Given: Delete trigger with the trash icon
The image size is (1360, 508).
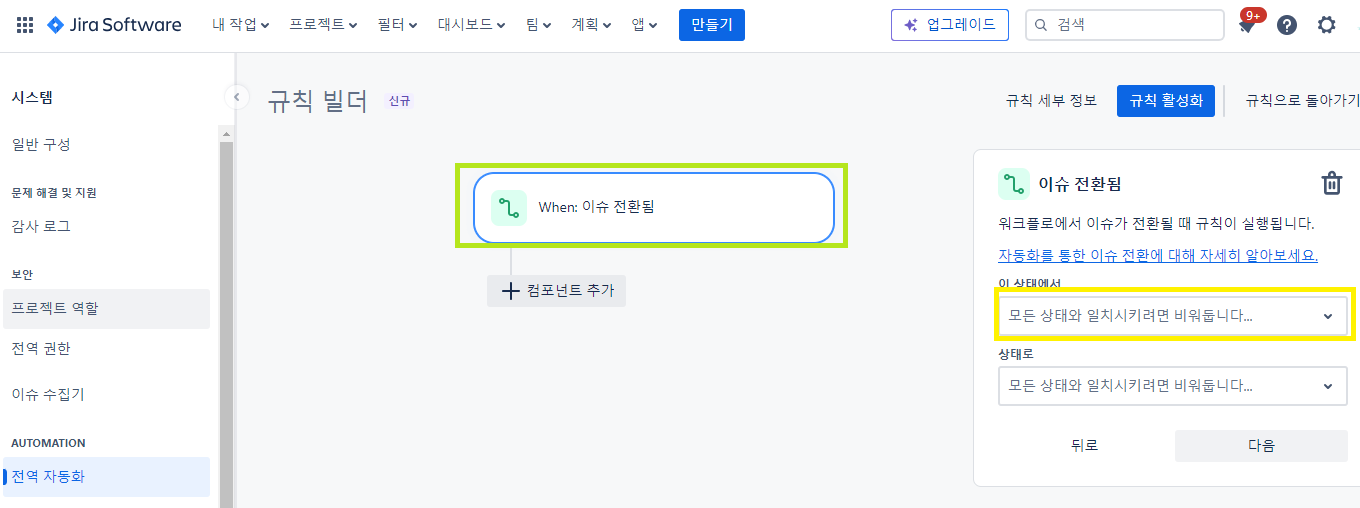Looking at the screenshot, I should [1332, 184].
